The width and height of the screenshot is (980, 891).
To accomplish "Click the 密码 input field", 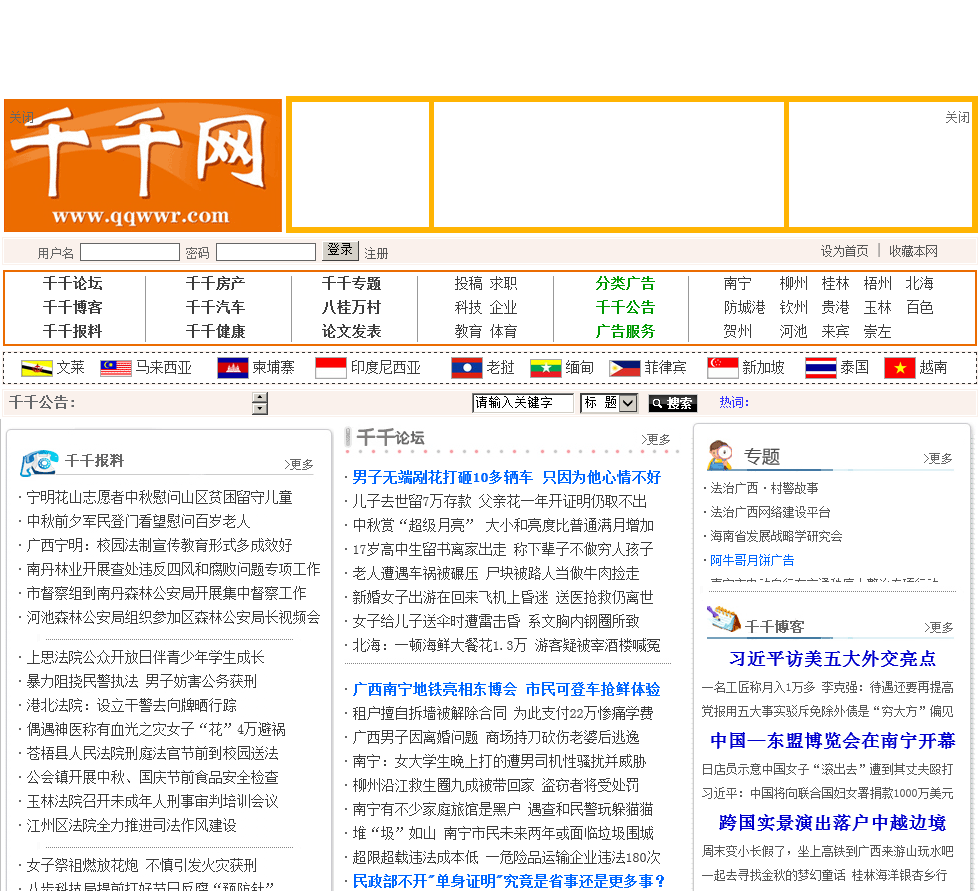I will click(x=266, y=252).
